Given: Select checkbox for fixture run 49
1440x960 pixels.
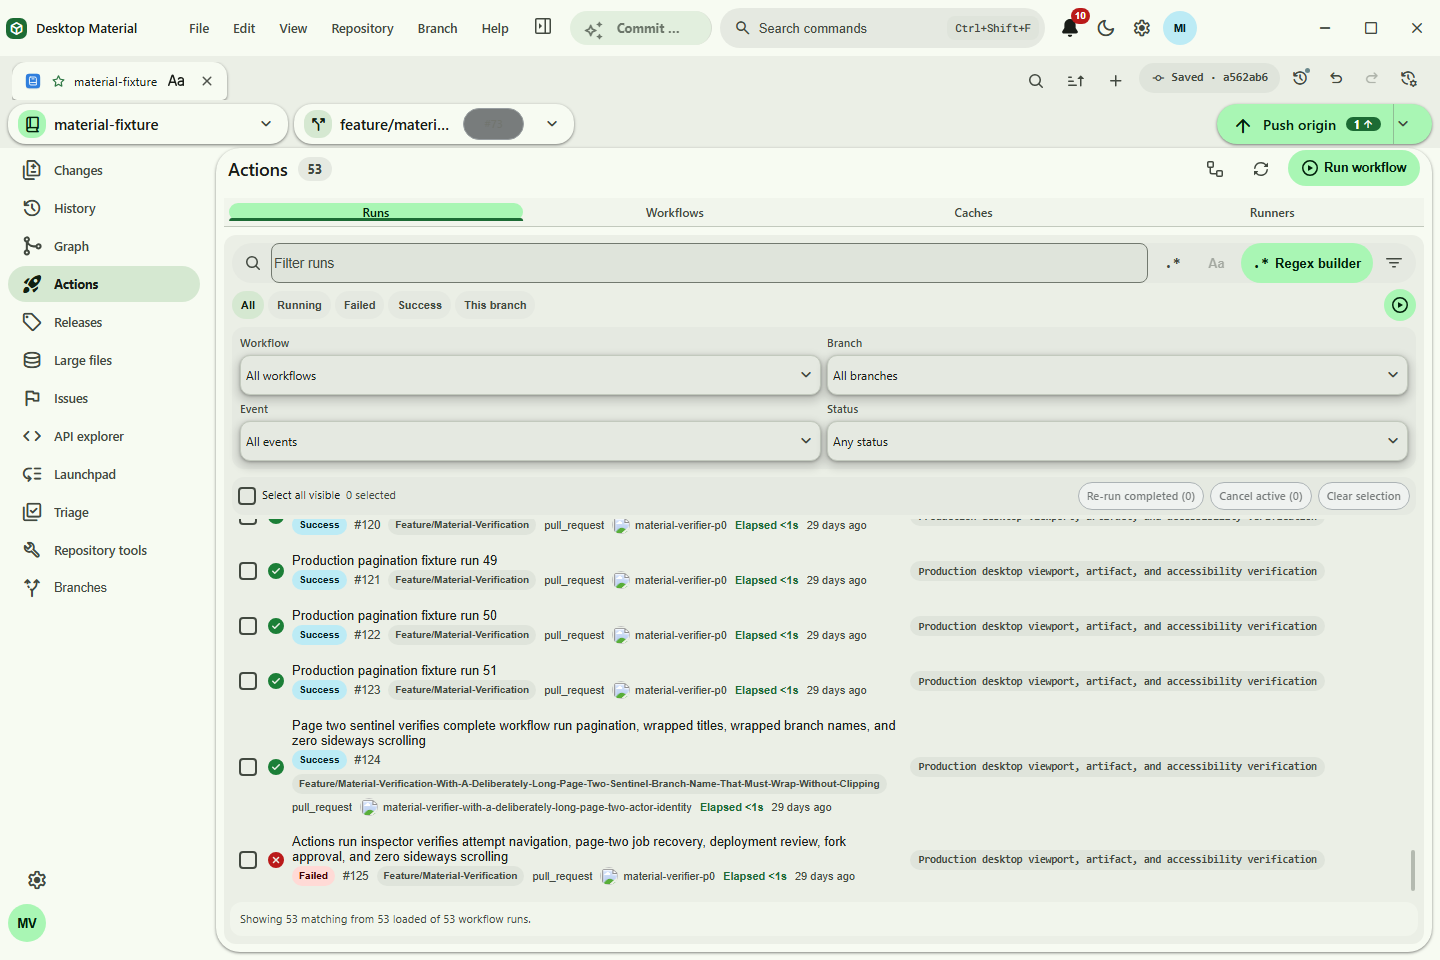Looking at the screenshot, I should coord(248,571).
